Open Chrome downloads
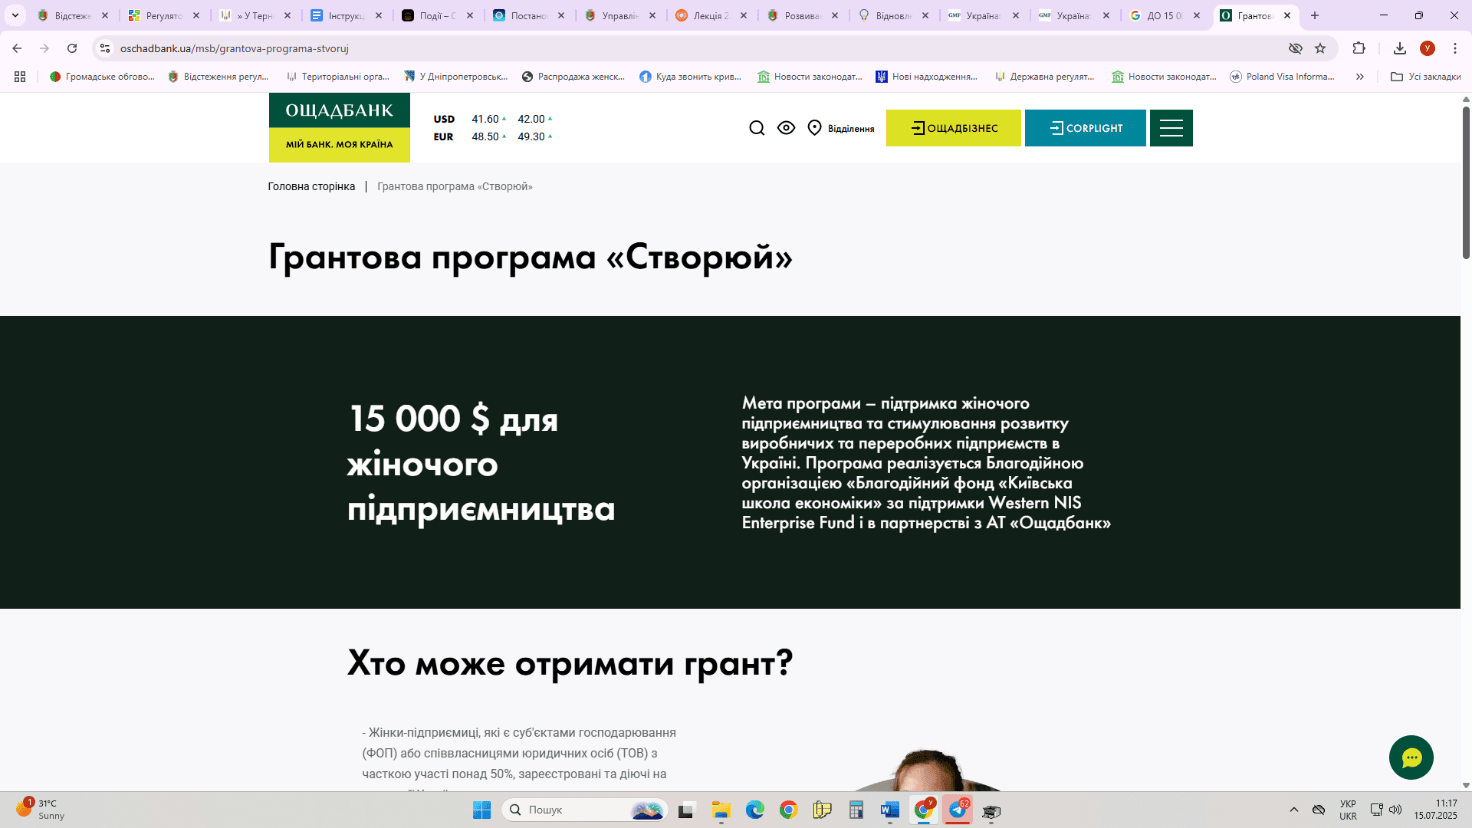1472x828 pixels. (x=1400, y=48)
